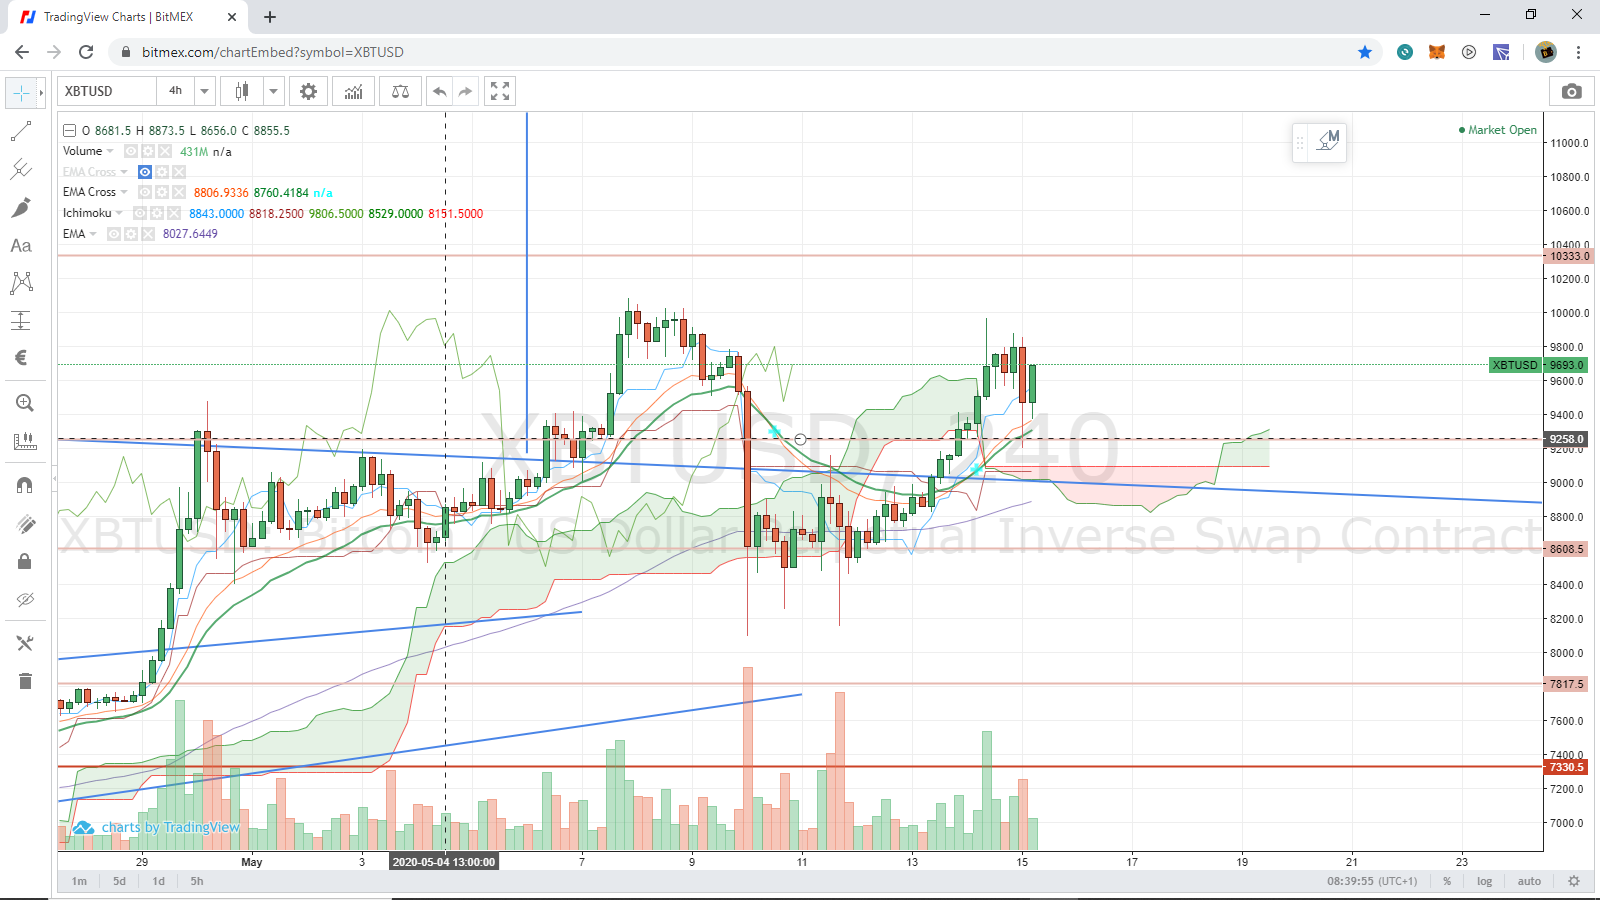
Task: Redo the last chart action
Action: click(x=465, y=91)
